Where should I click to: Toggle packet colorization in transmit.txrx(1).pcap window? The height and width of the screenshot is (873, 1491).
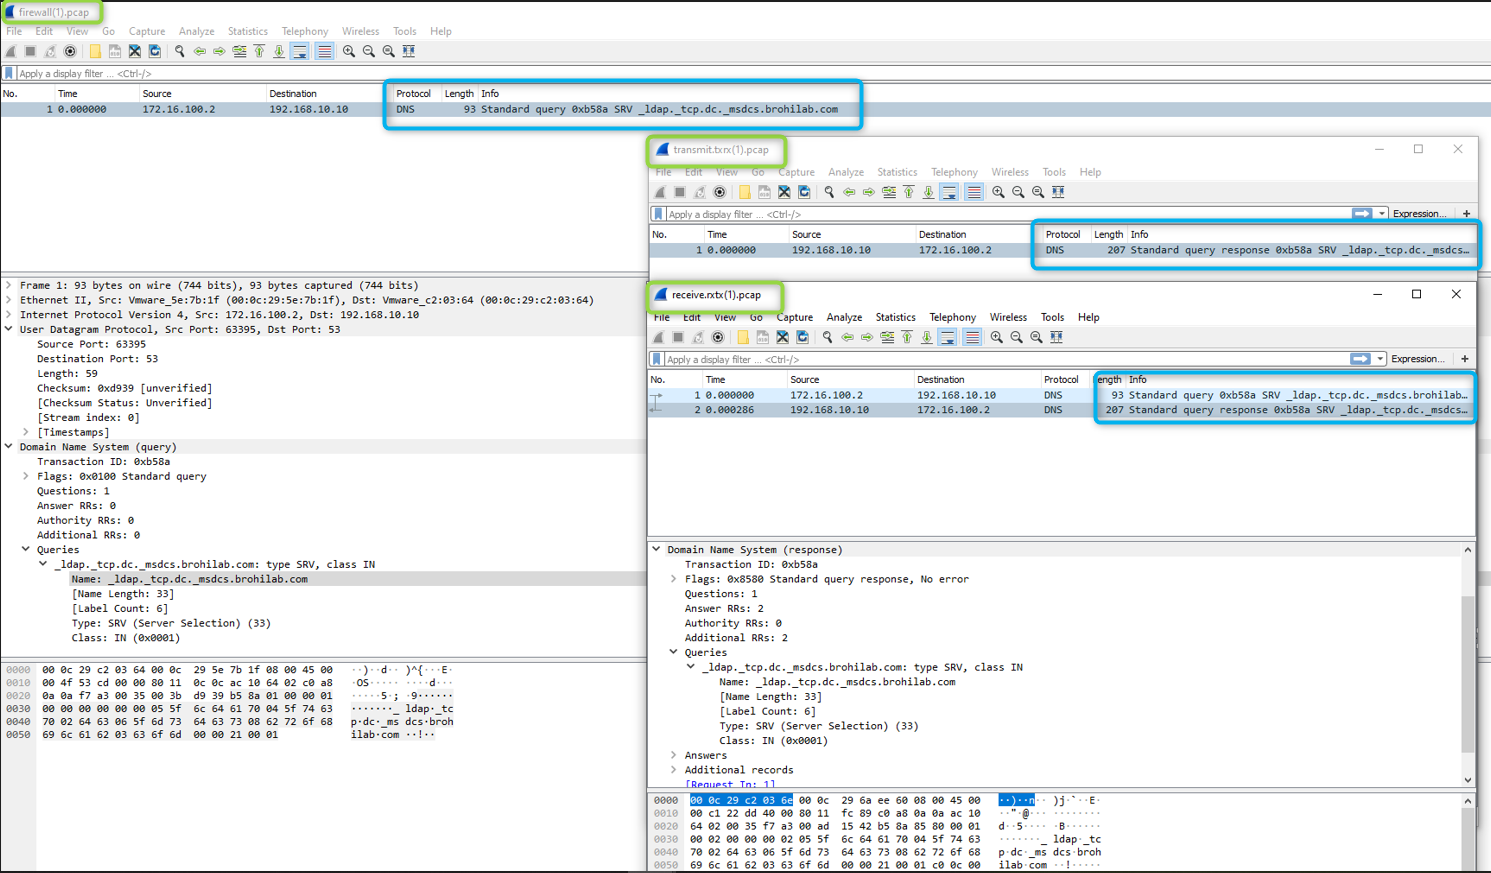974,192
